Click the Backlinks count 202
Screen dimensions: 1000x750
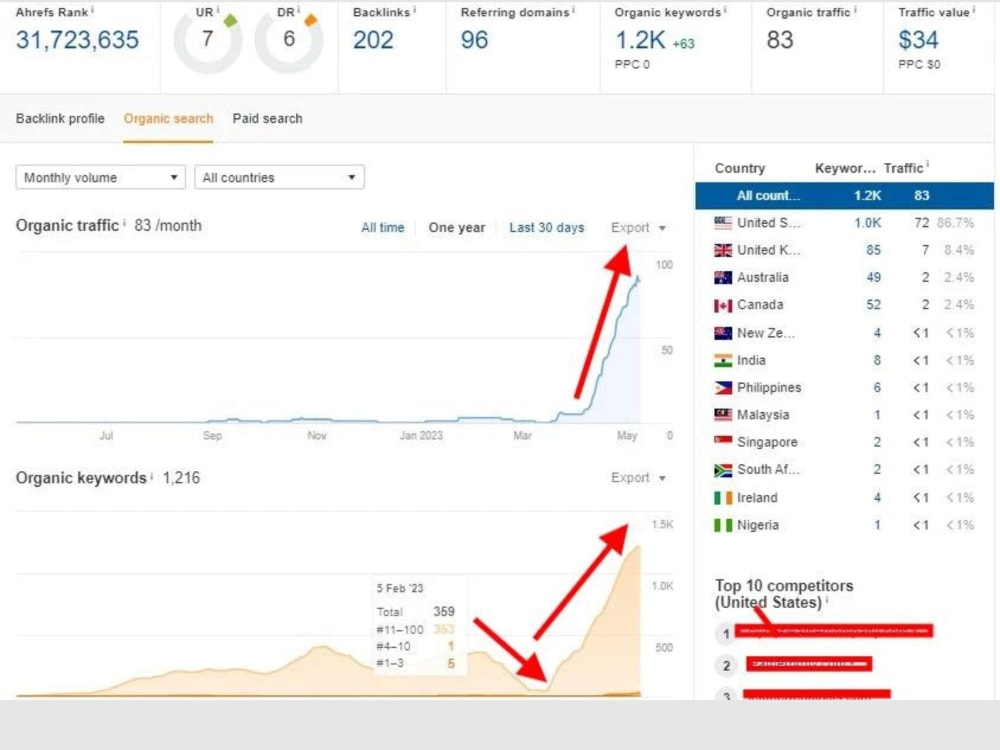[x=373, y=40]
